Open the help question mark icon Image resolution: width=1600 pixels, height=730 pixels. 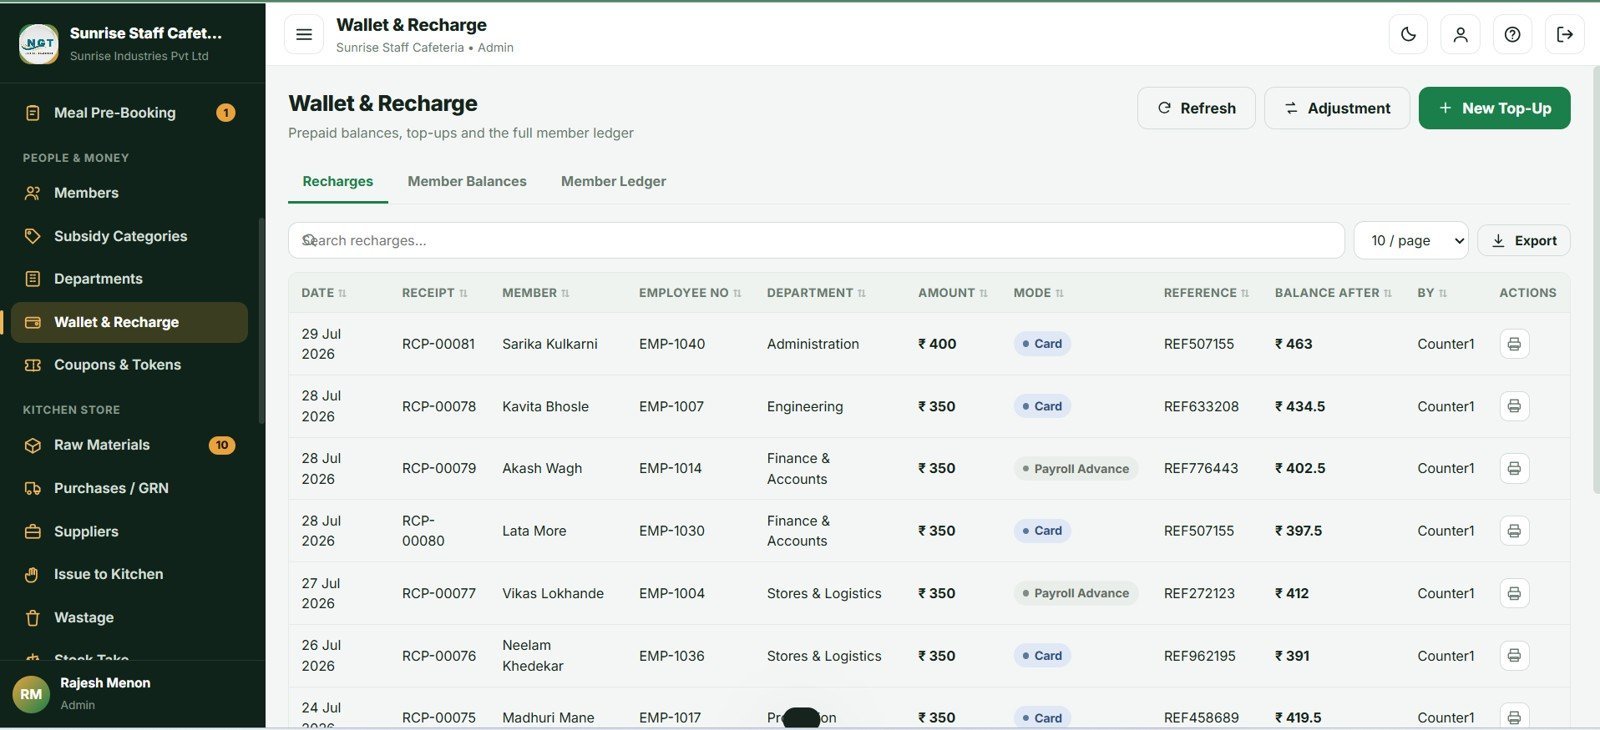(1512, 35)
